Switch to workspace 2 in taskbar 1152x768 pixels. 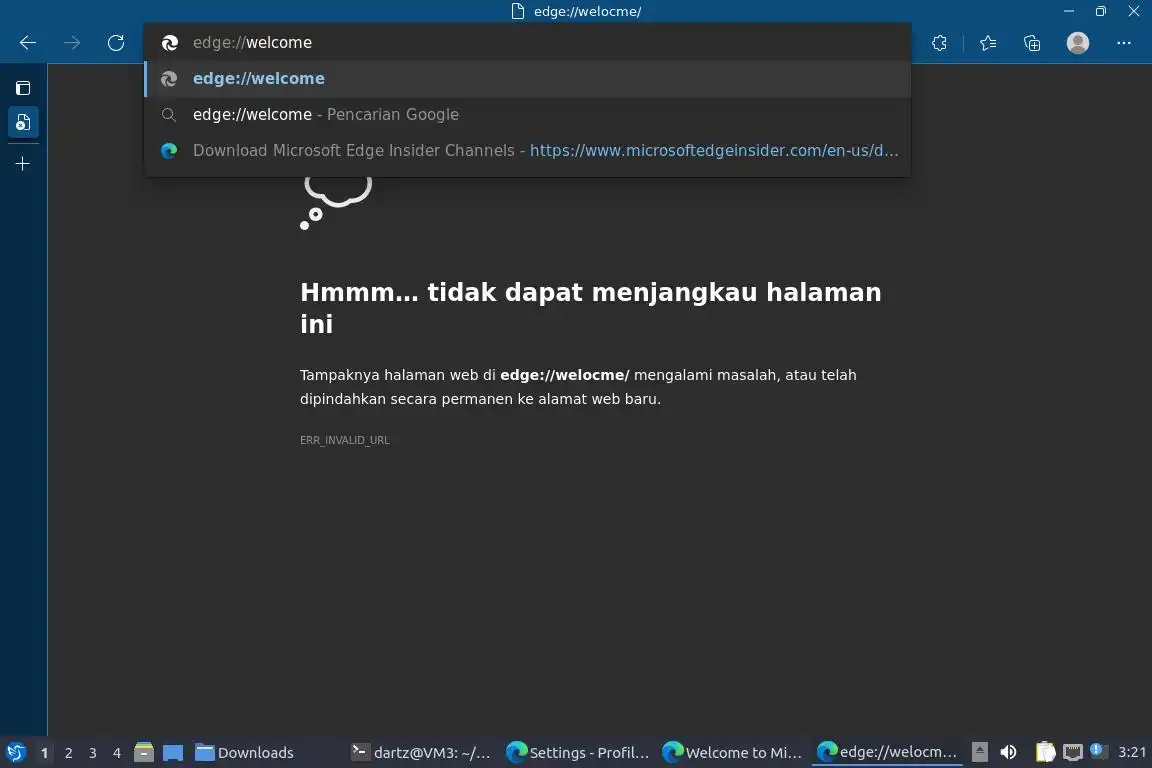68,753
